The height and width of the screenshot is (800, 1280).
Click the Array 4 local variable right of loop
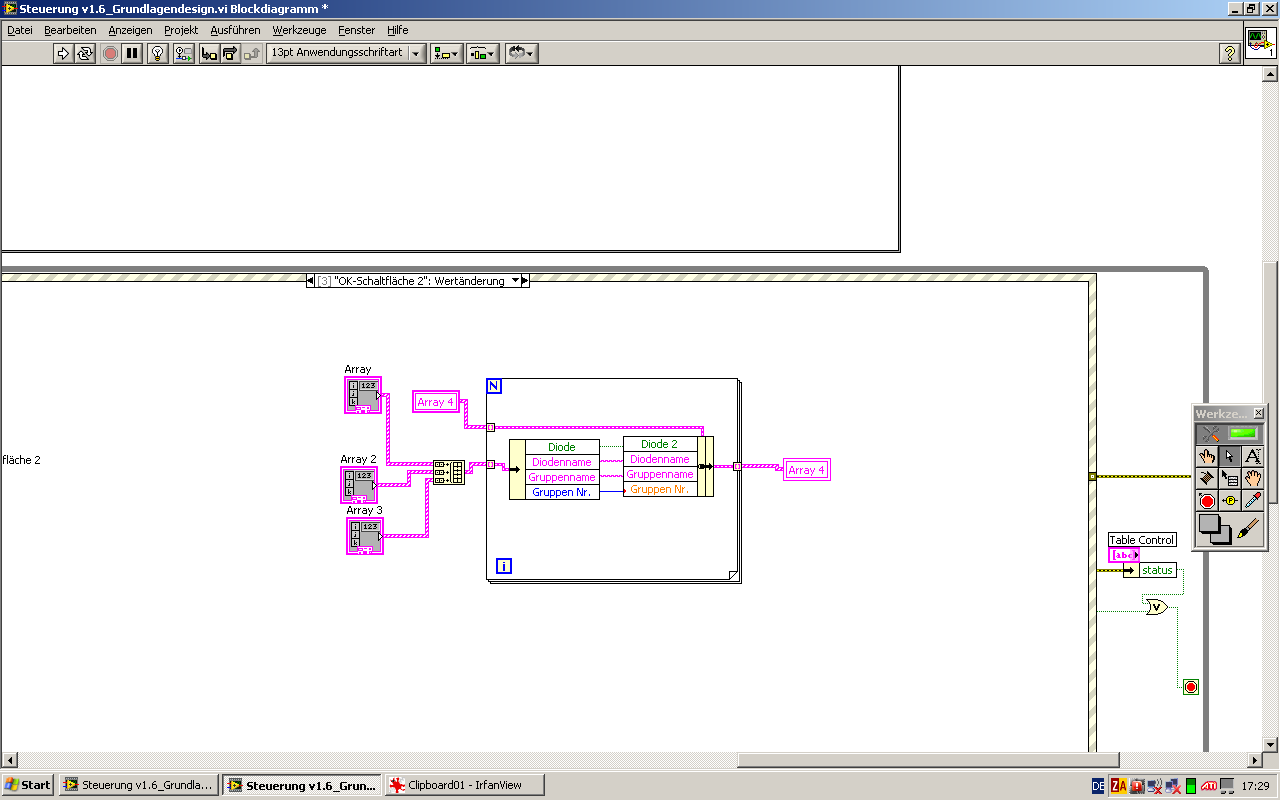point(807,470)
